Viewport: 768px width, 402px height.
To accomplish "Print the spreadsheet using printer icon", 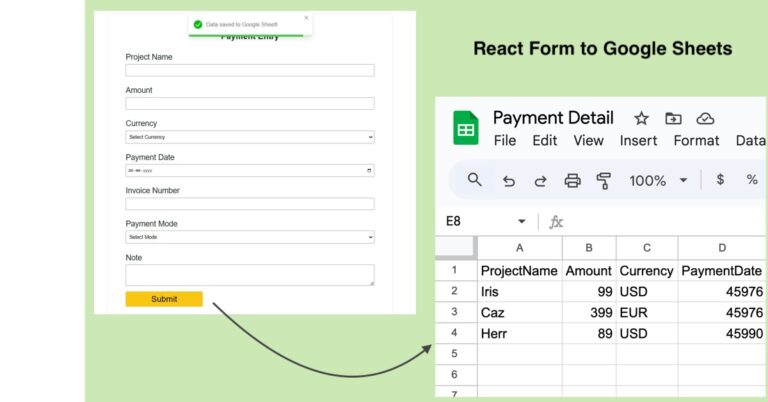I will click(572, 180).
